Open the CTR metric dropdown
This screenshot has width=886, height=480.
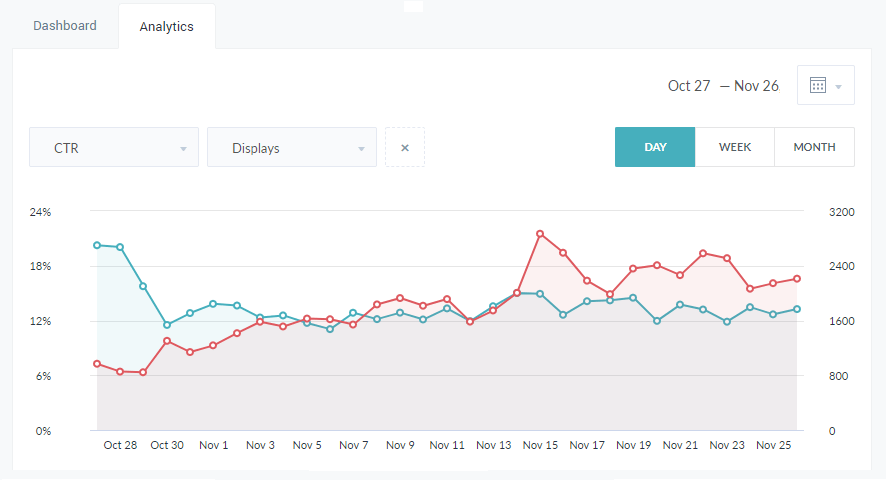(x=114, y=148)
